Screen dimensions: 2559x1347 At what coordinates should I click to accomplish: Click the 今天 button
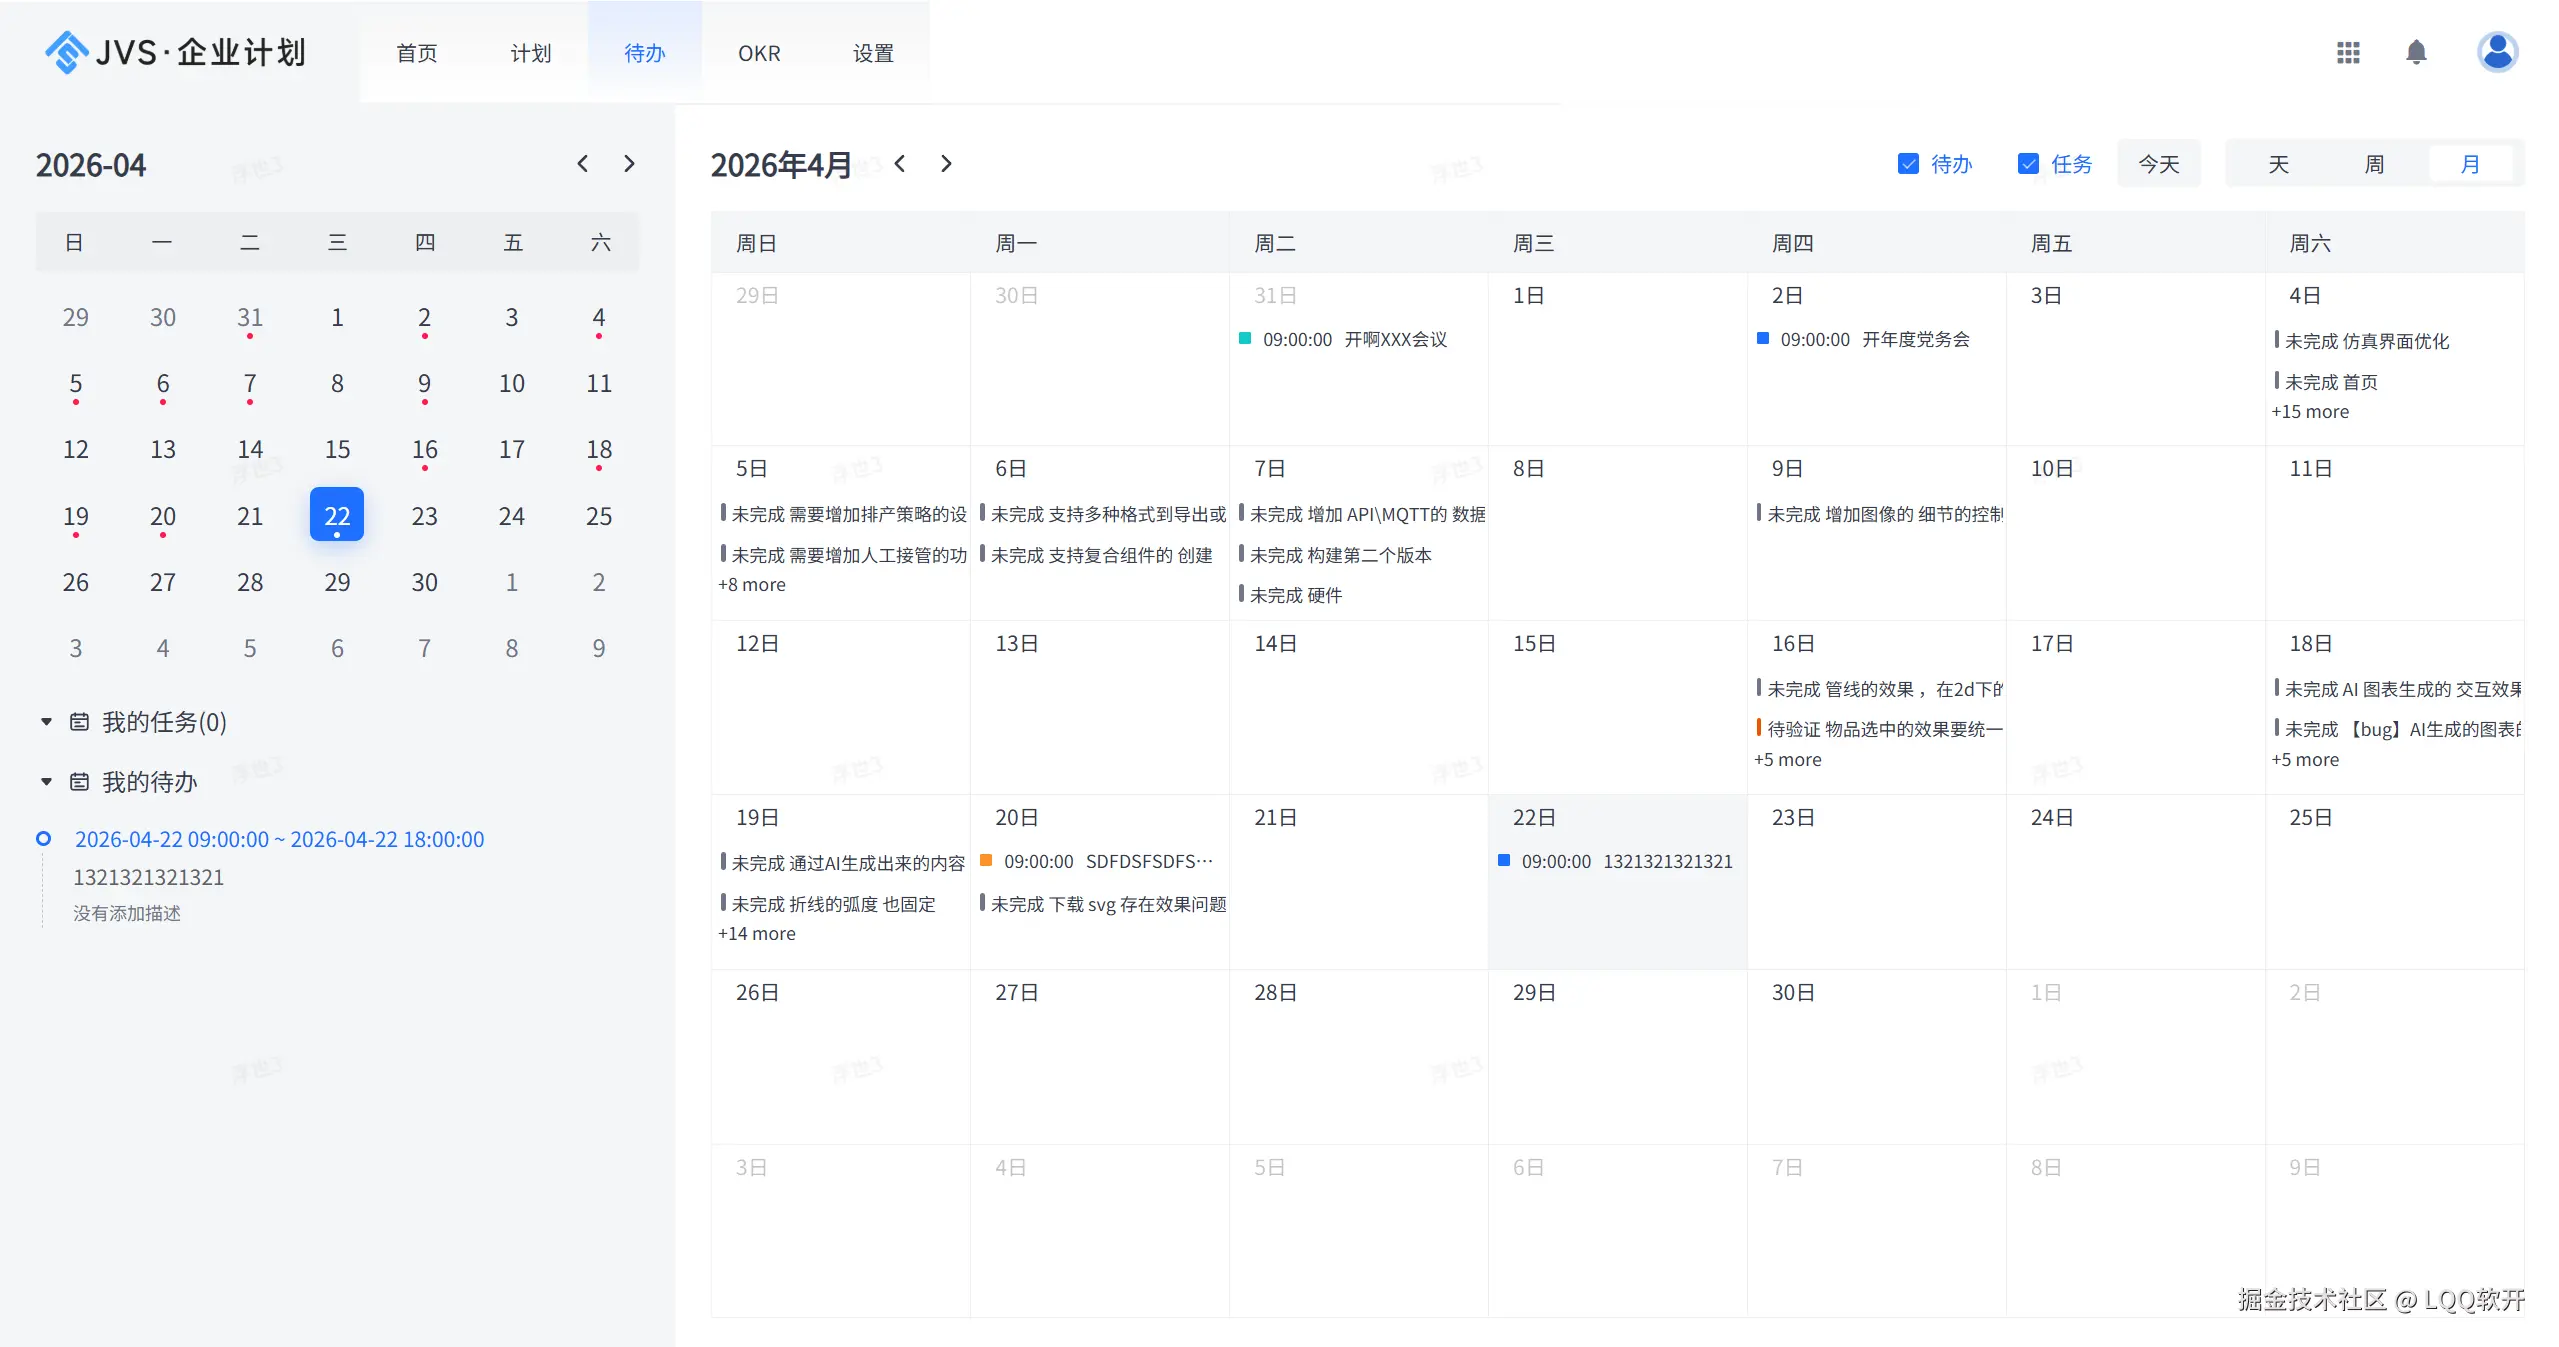[x=2158, y=164]
